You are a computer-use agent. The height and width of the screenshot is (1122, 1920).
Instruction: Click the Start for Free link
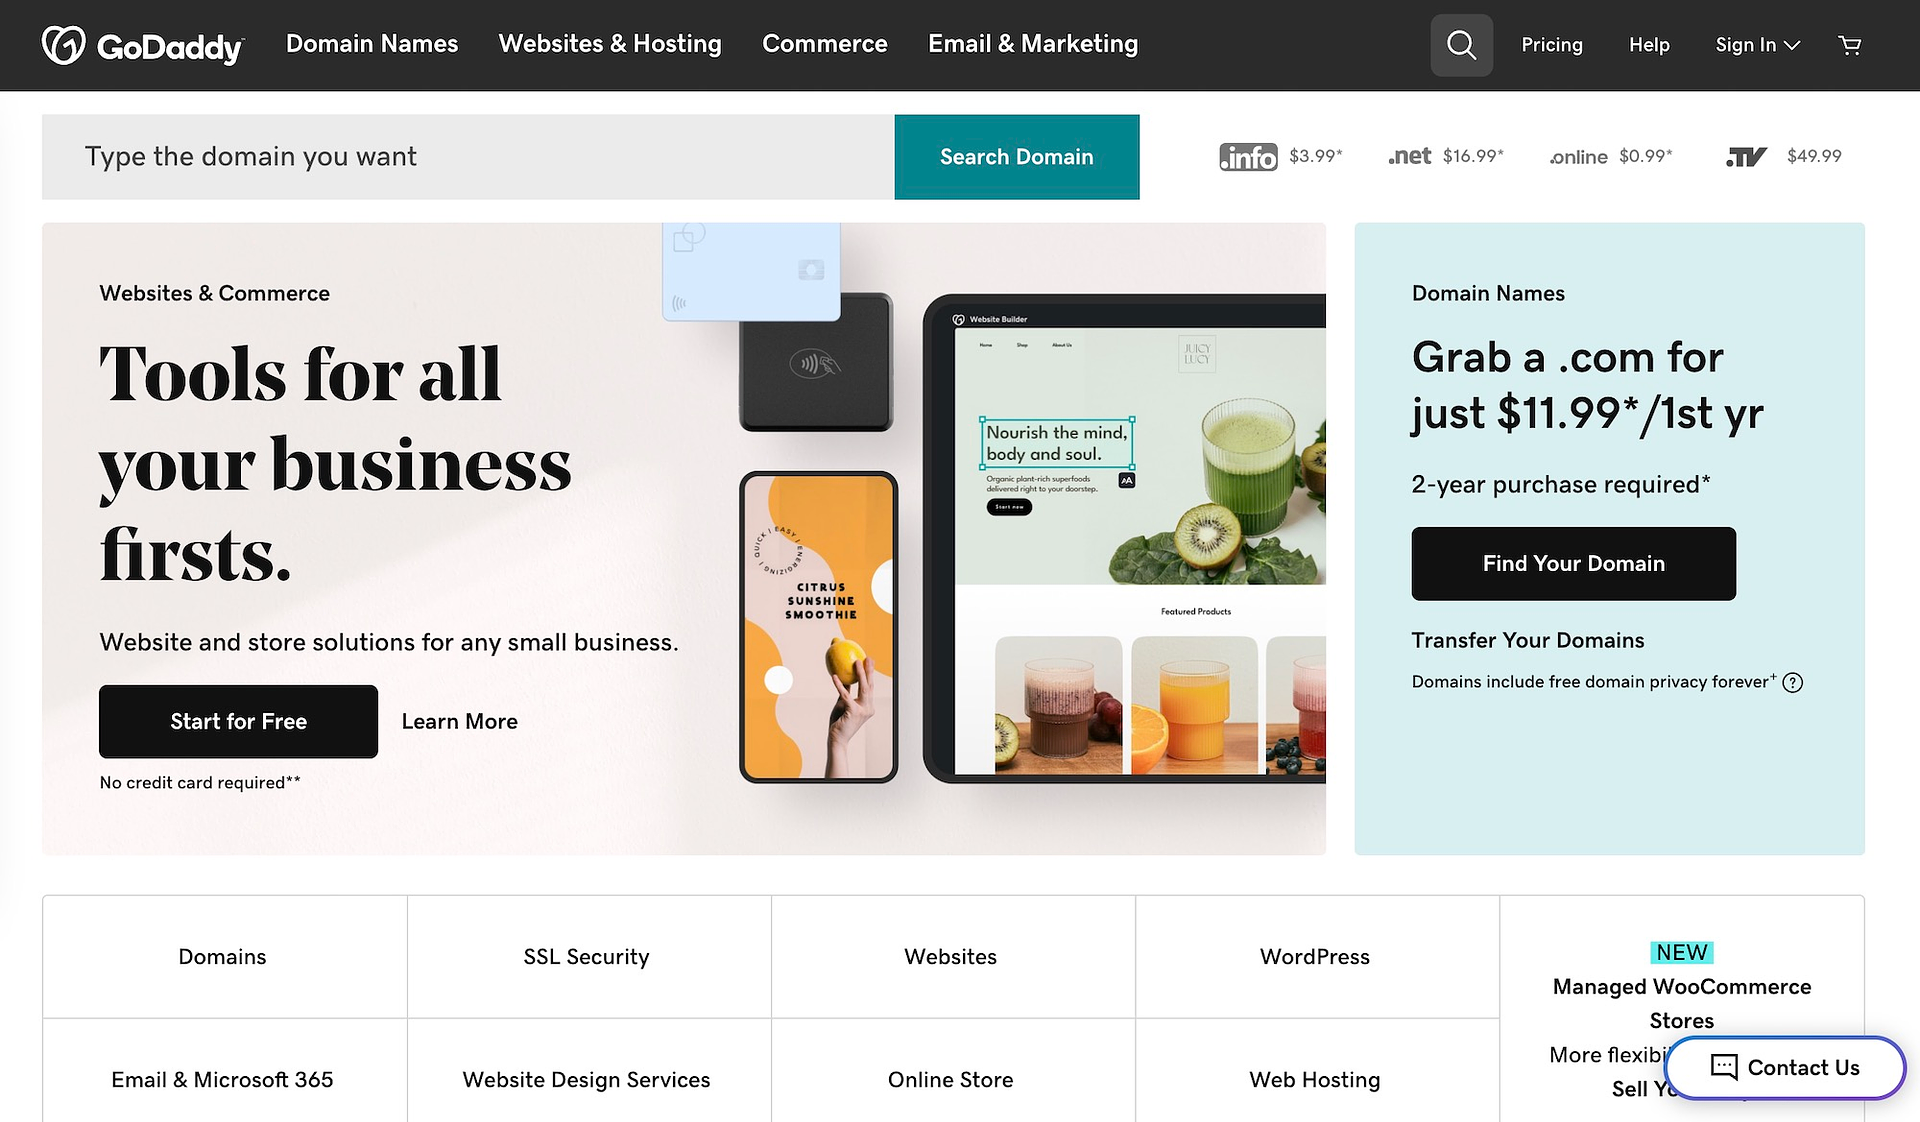pos(239,721)
